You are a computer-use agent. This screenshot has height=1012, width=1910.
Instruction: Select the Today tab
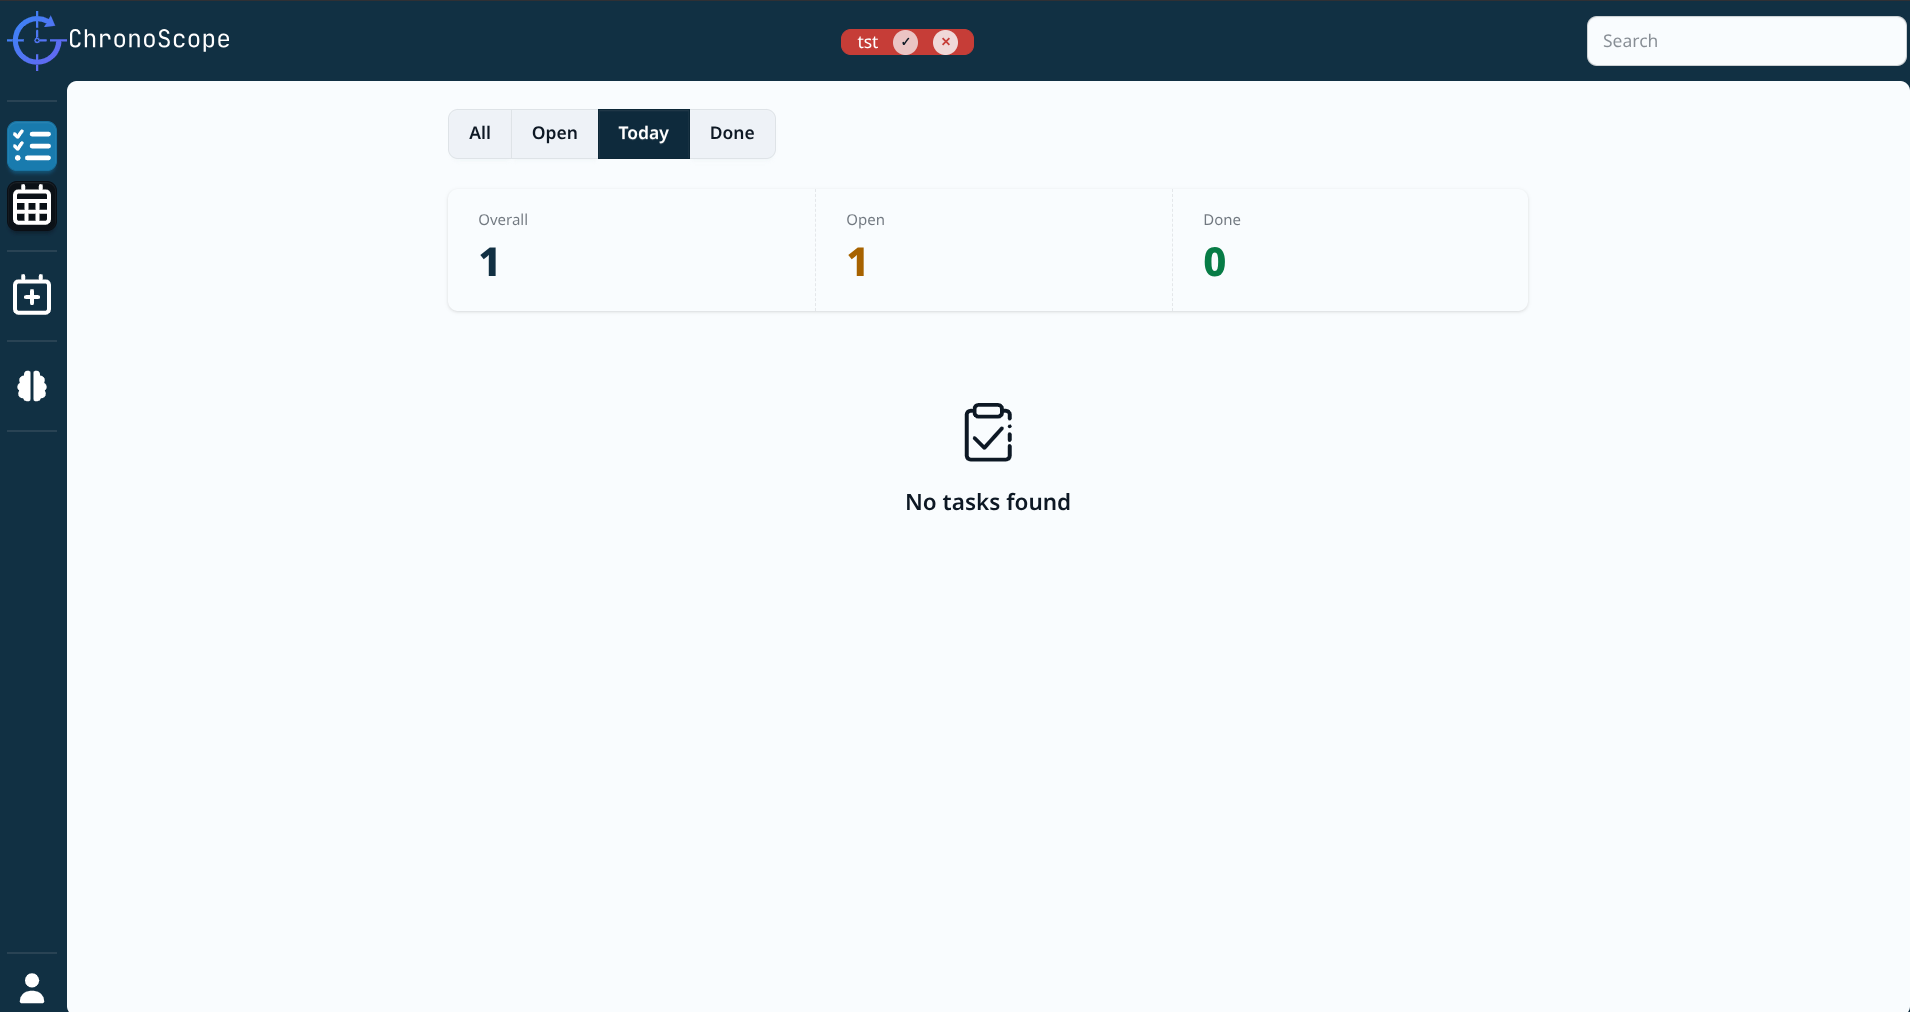[x=643, y=133]
